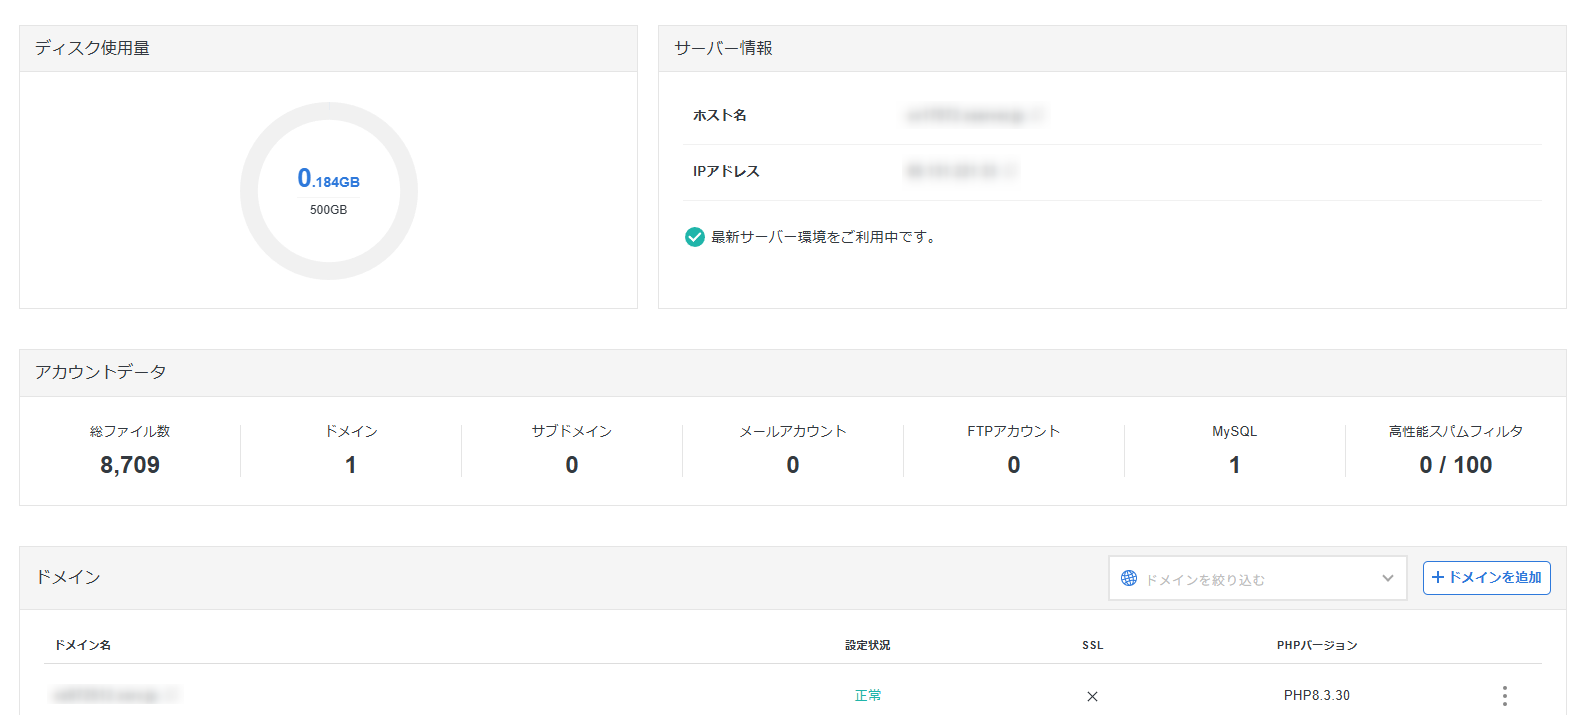Click the アカウントデータ section header

[792, 372]
